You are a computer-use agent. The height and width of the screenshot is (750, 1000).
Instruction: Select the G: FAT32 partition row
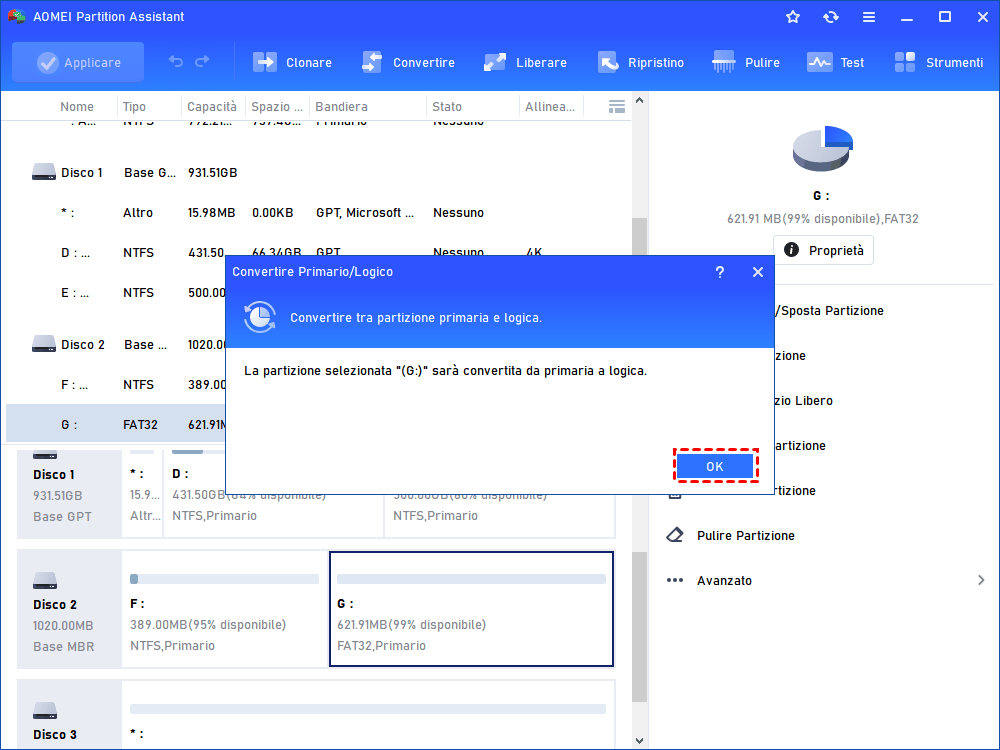[x=115, y=424]
